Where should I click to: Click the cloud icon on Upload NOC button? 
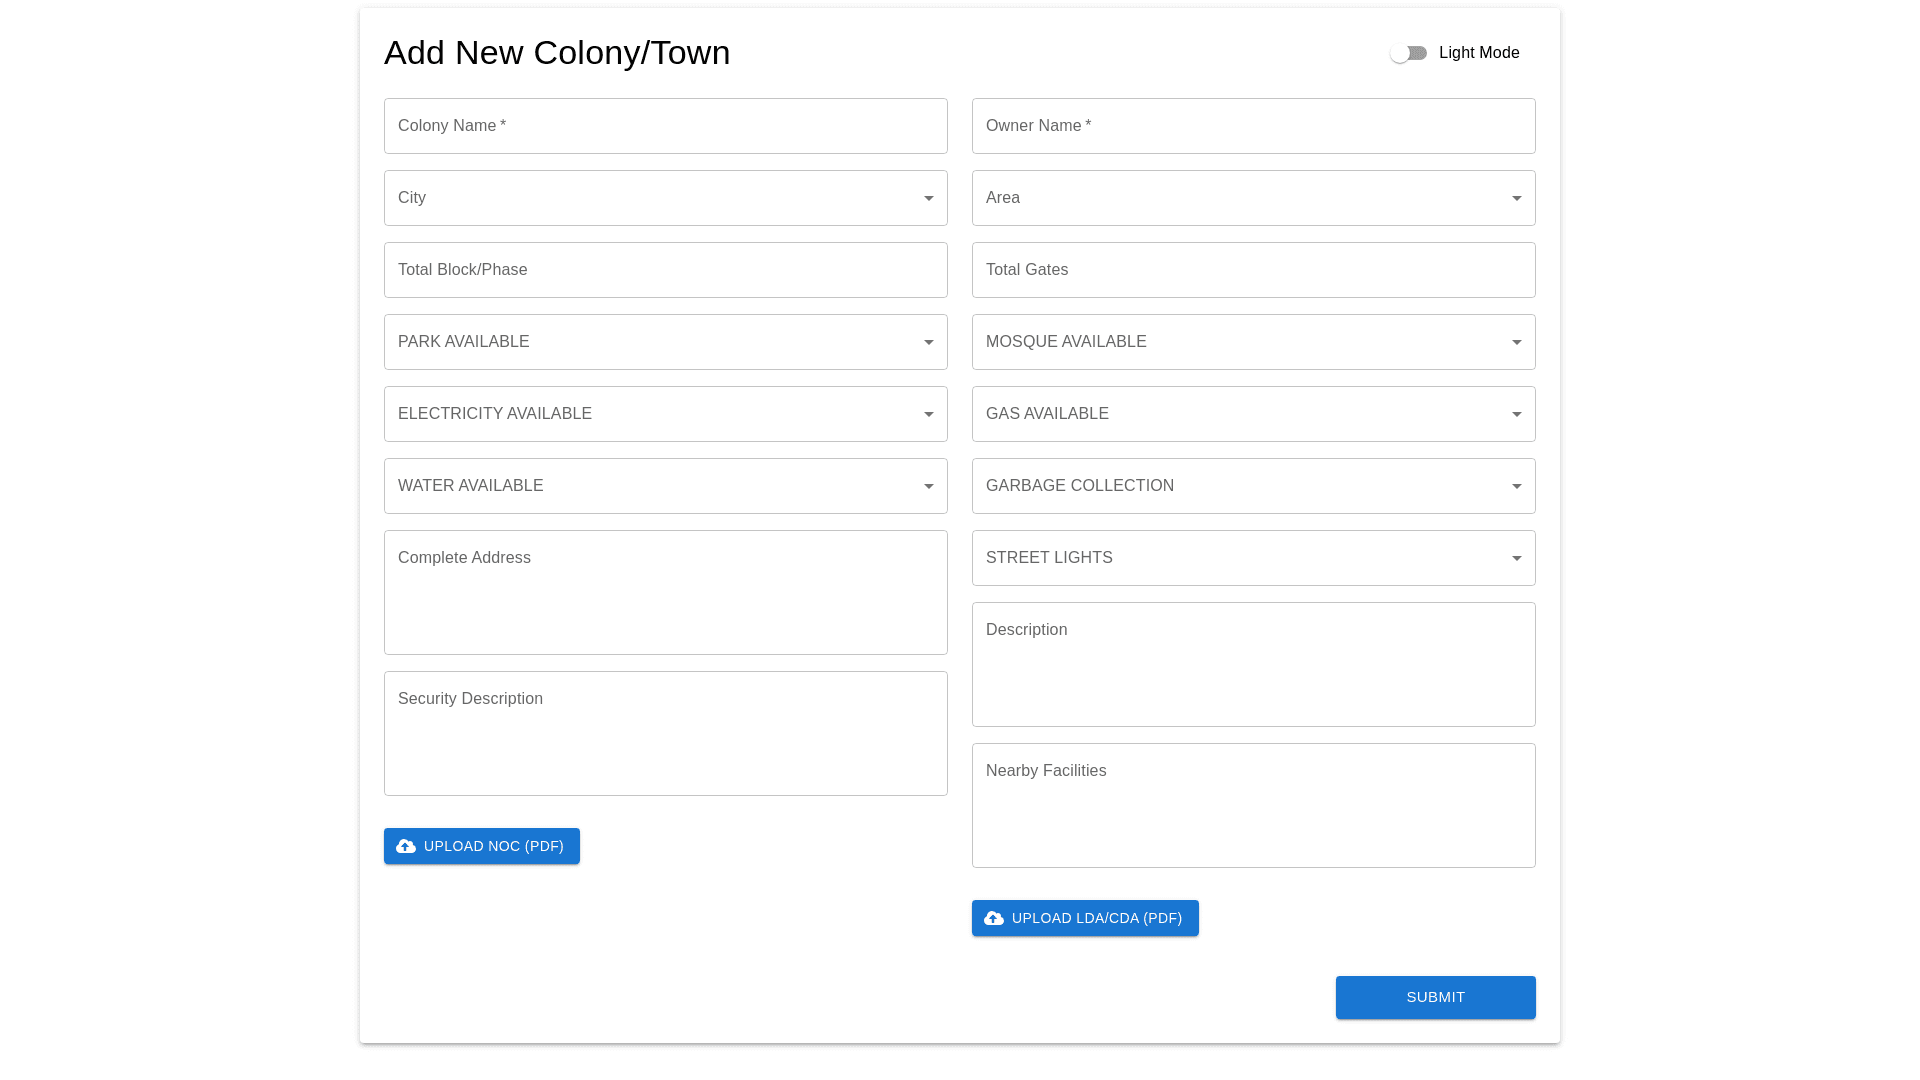pyautogui.click(x=406, y=845)
